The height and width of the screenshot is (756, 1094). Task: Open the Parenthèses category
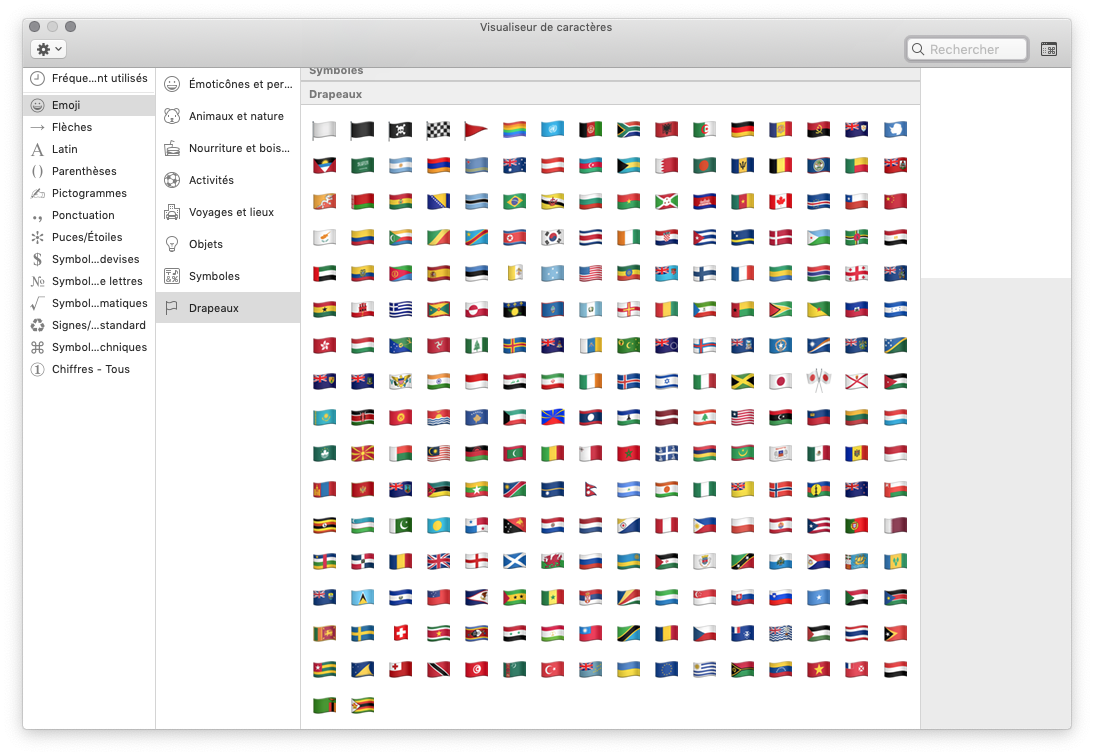tap(89, 171)
